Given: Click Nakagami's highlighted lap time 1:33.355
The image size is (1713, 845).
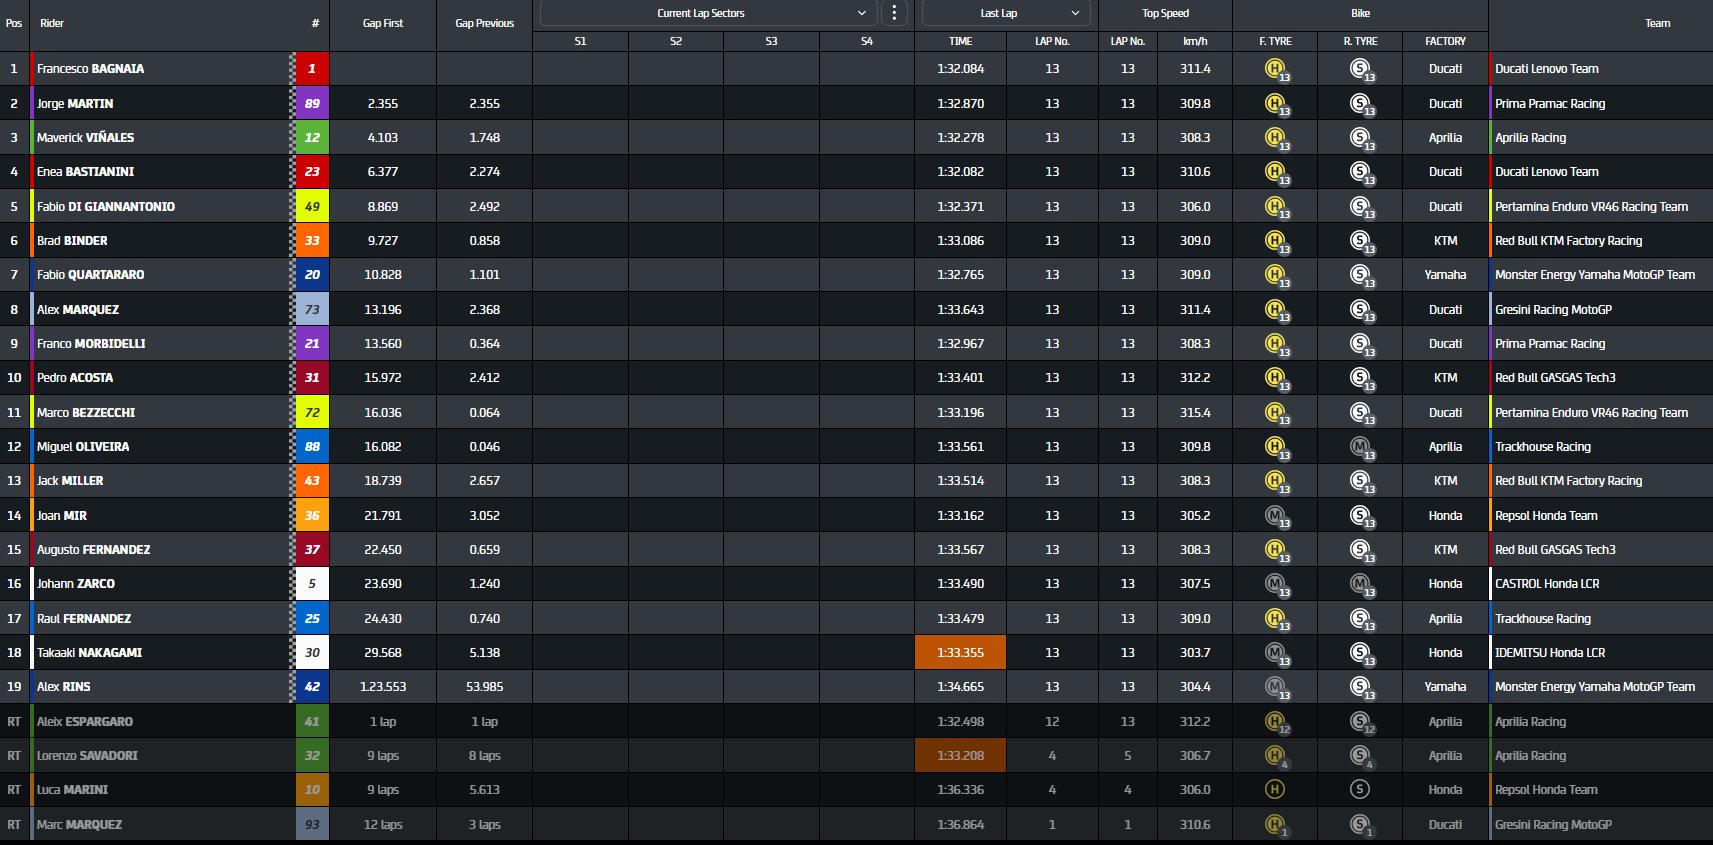Looking at the screenshot, I should point(960,652).
